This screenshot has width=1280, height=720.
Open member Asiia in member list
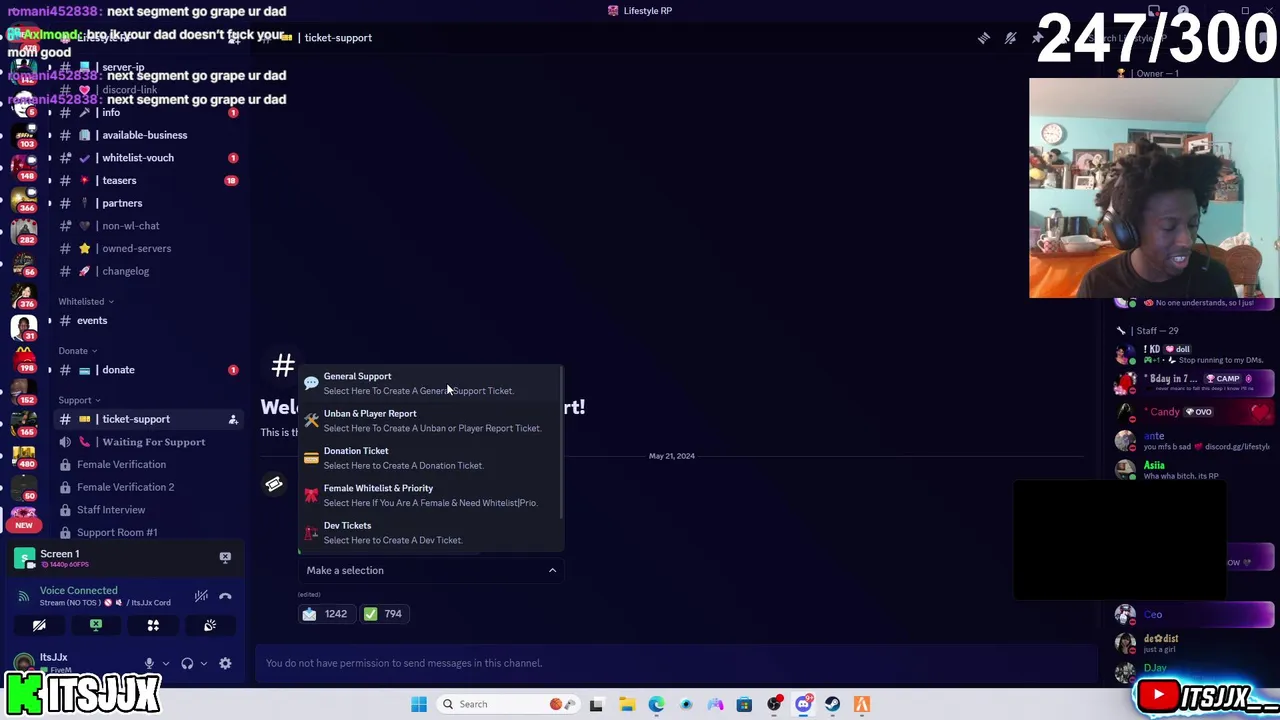1195,470
